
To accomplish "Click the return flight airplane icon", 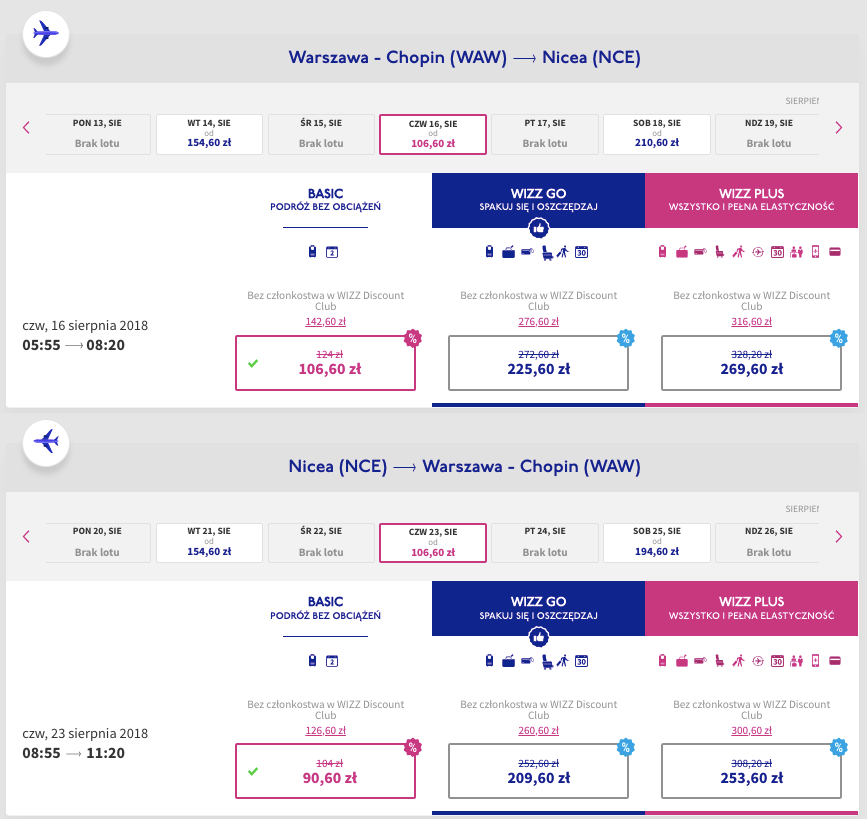I will pos(46,440).
